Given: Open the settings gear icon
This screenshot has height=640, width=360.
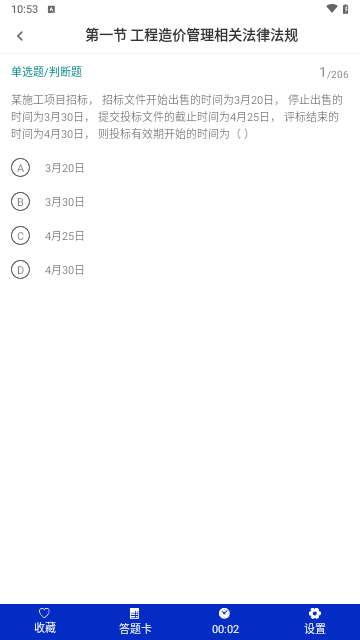Looking at the screenshot, I should click(x=315, y=613).
